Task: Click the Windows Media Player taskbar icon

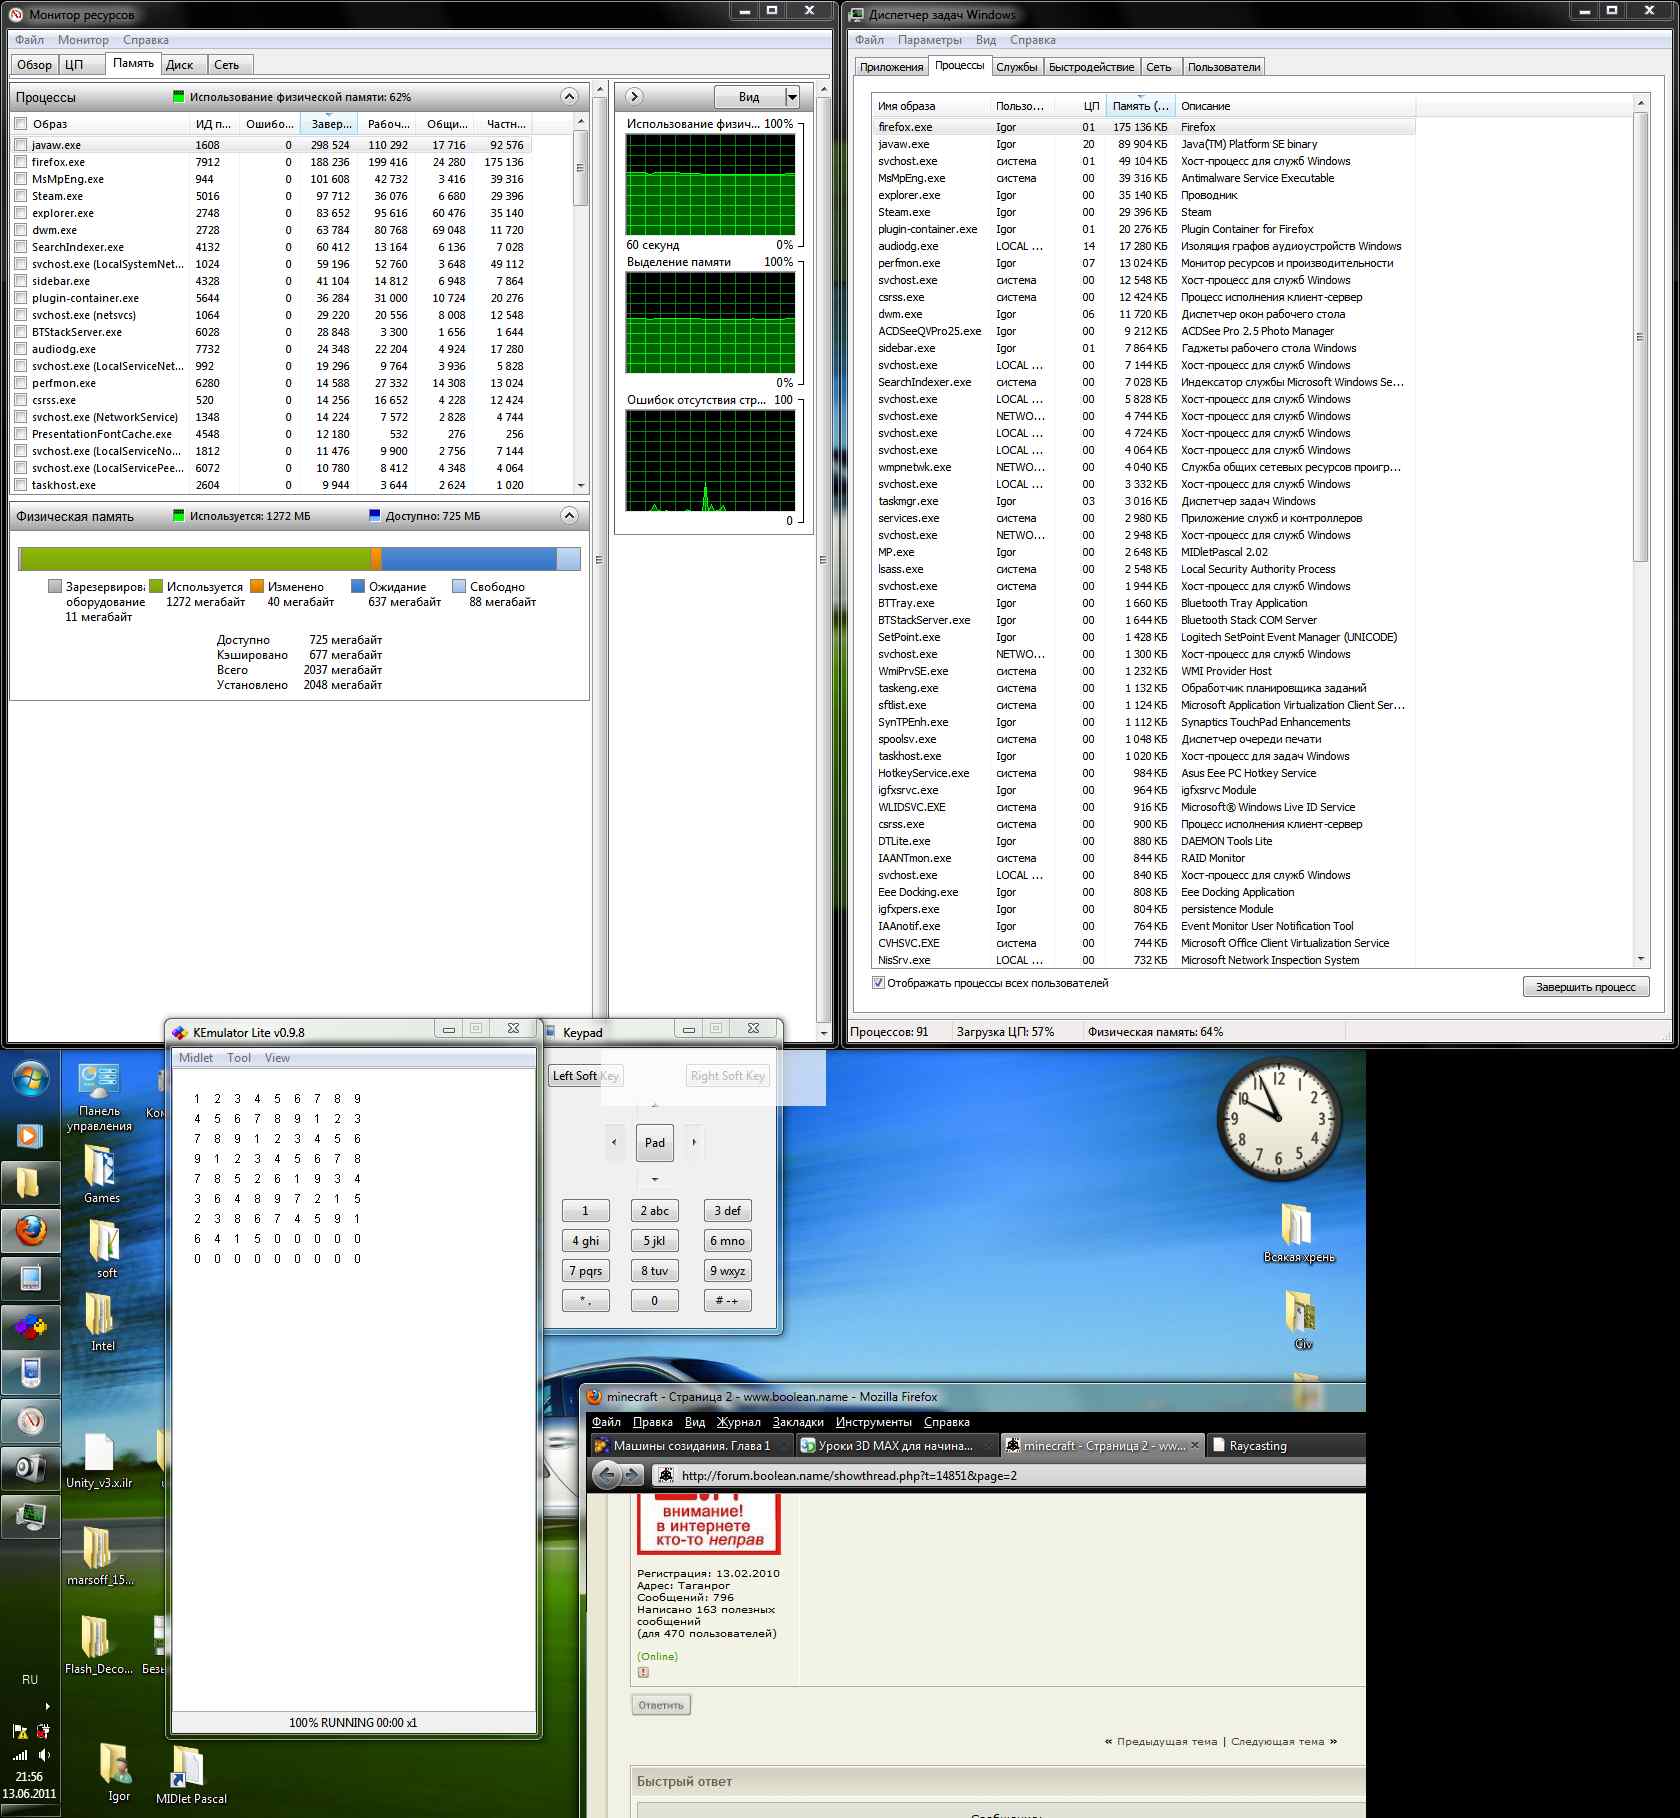Action: pyautogui.click(x=30, y=1136)
